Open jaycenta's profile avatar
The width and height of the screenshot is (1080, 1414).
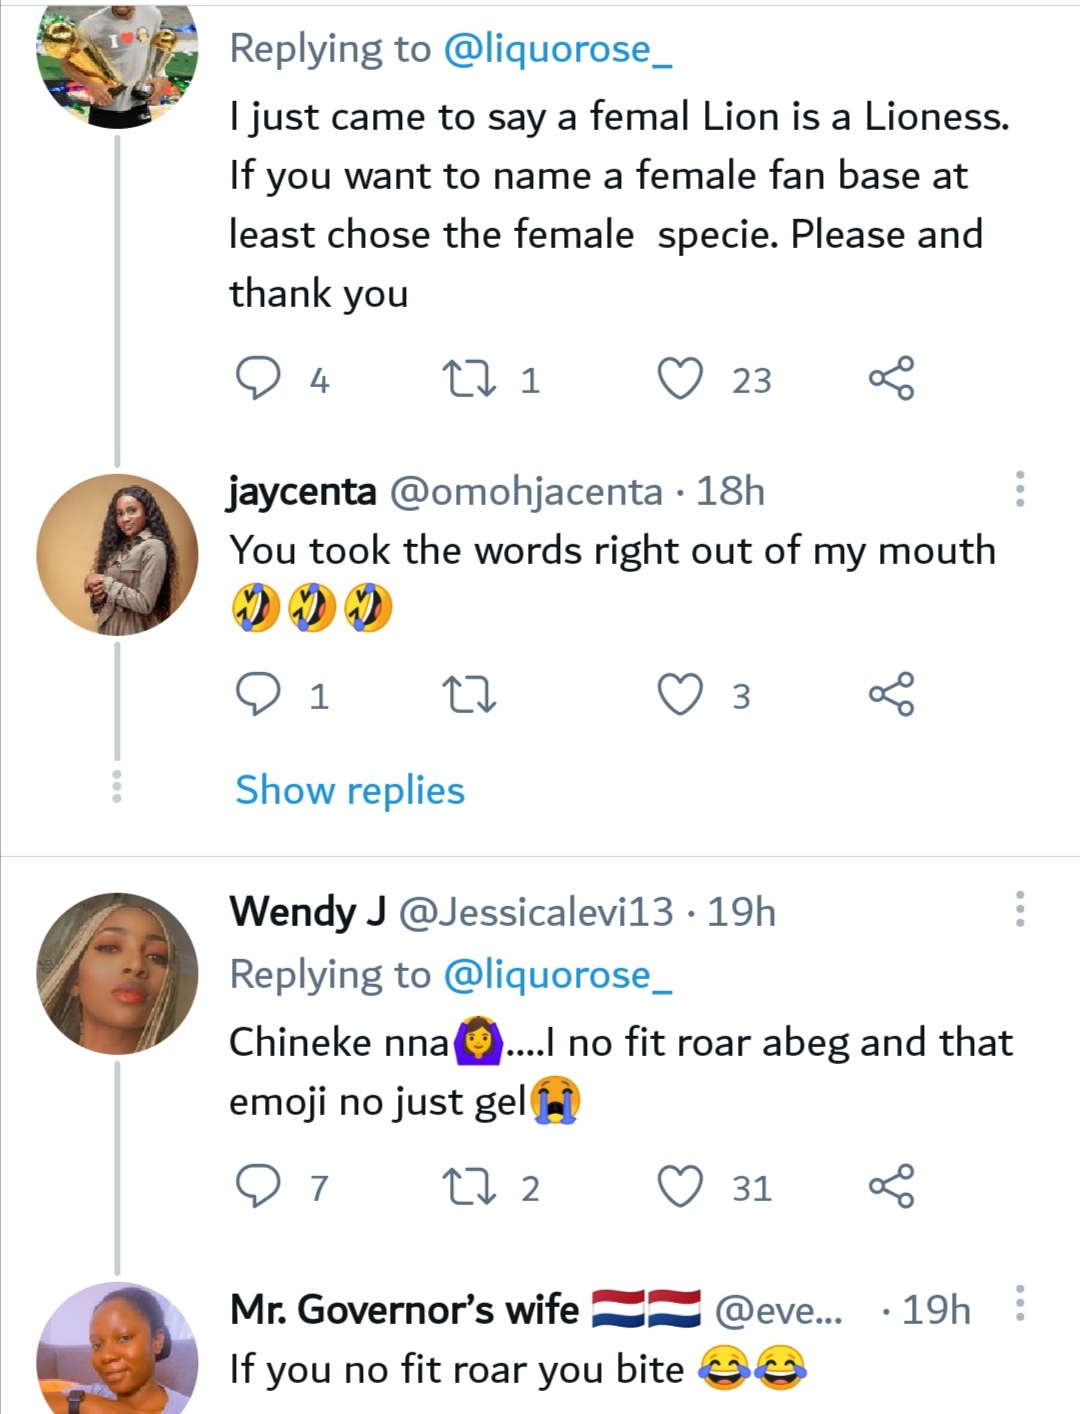[x=117, y=555]
